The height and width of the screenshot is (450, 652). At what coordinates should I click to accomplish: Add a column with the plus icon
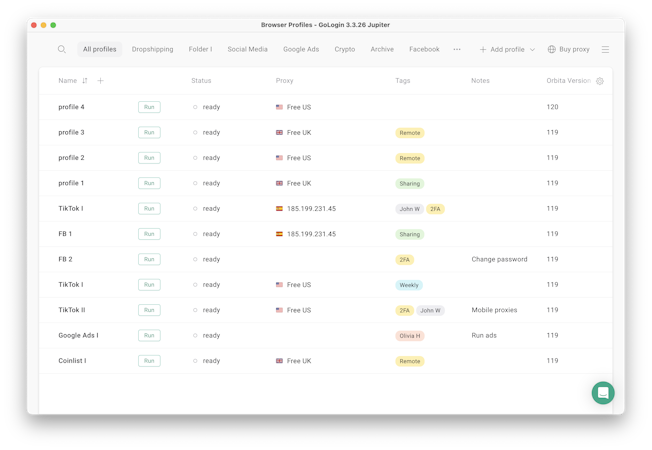point(100,81)
